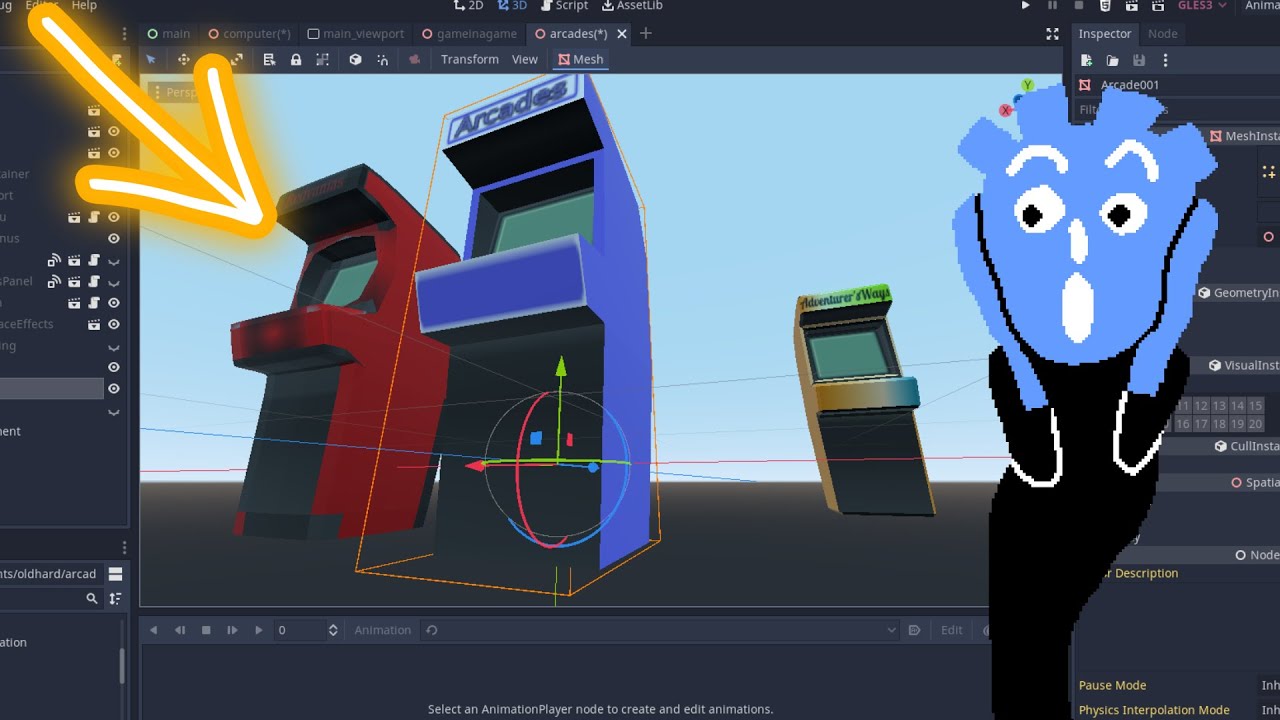Switch to the computer(*) scene tab
1280x720 pixels.
click(x=249, y=34)
